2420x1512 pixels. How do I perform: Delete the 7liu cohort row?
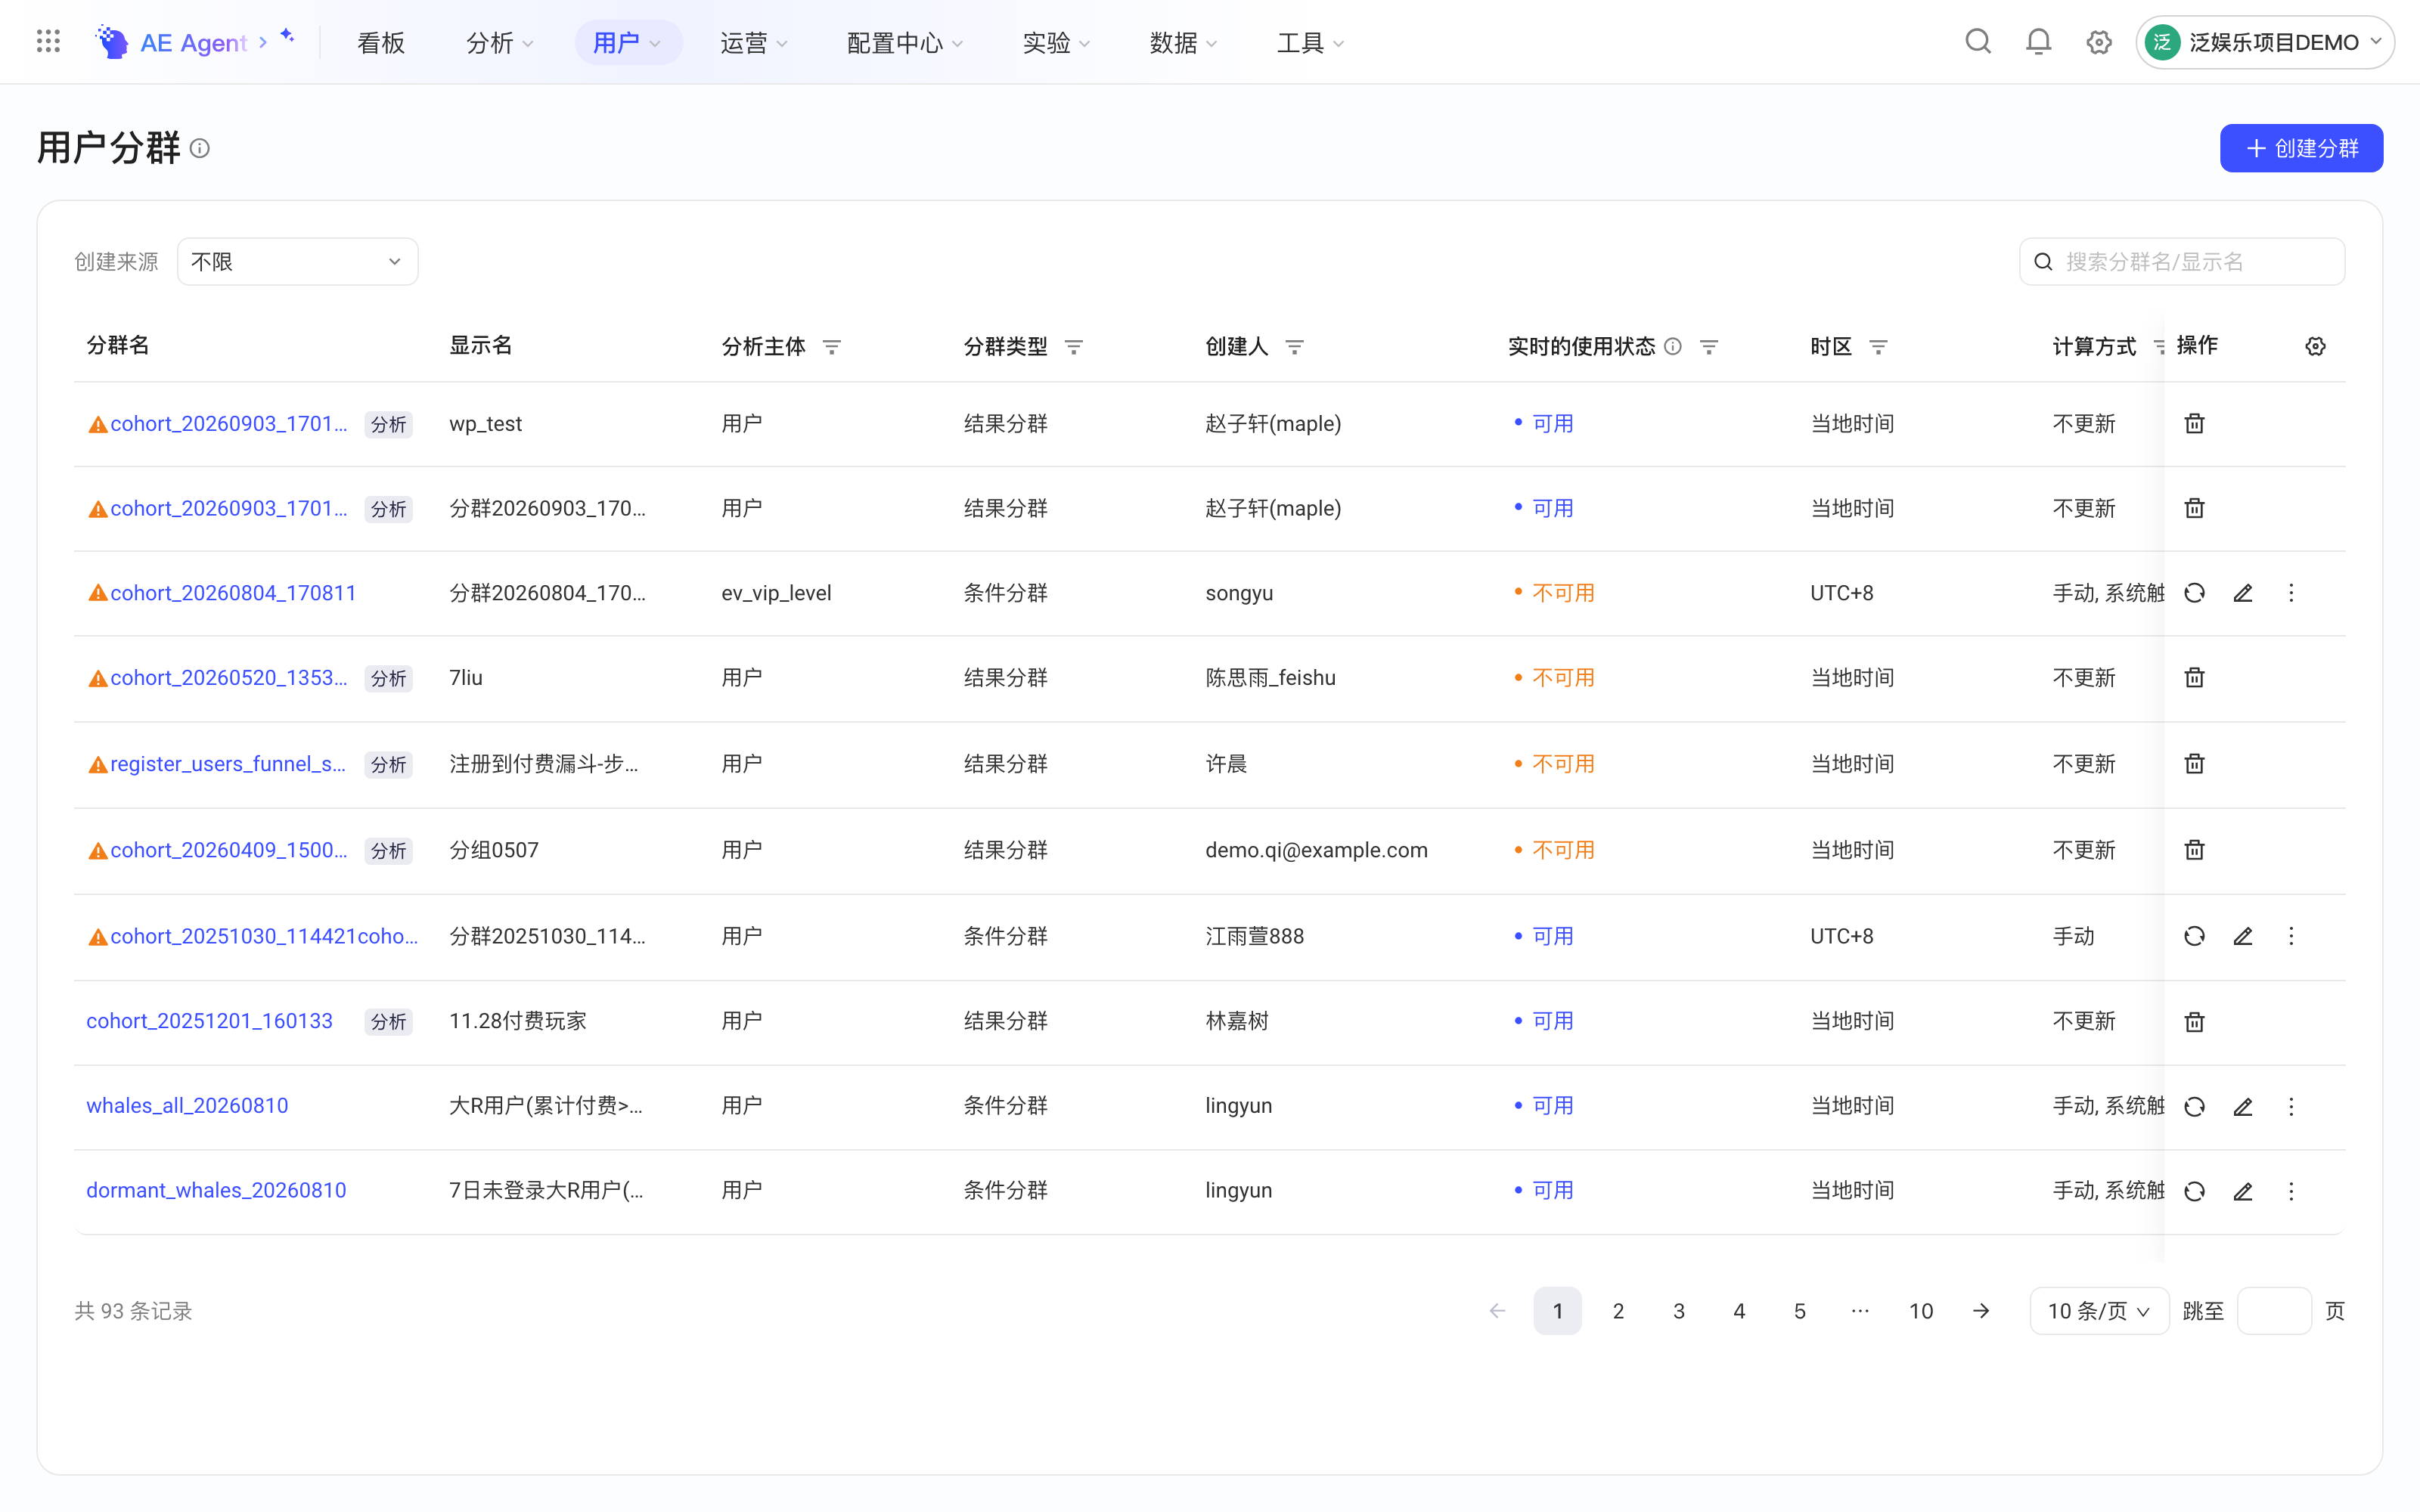point(2194,678)
